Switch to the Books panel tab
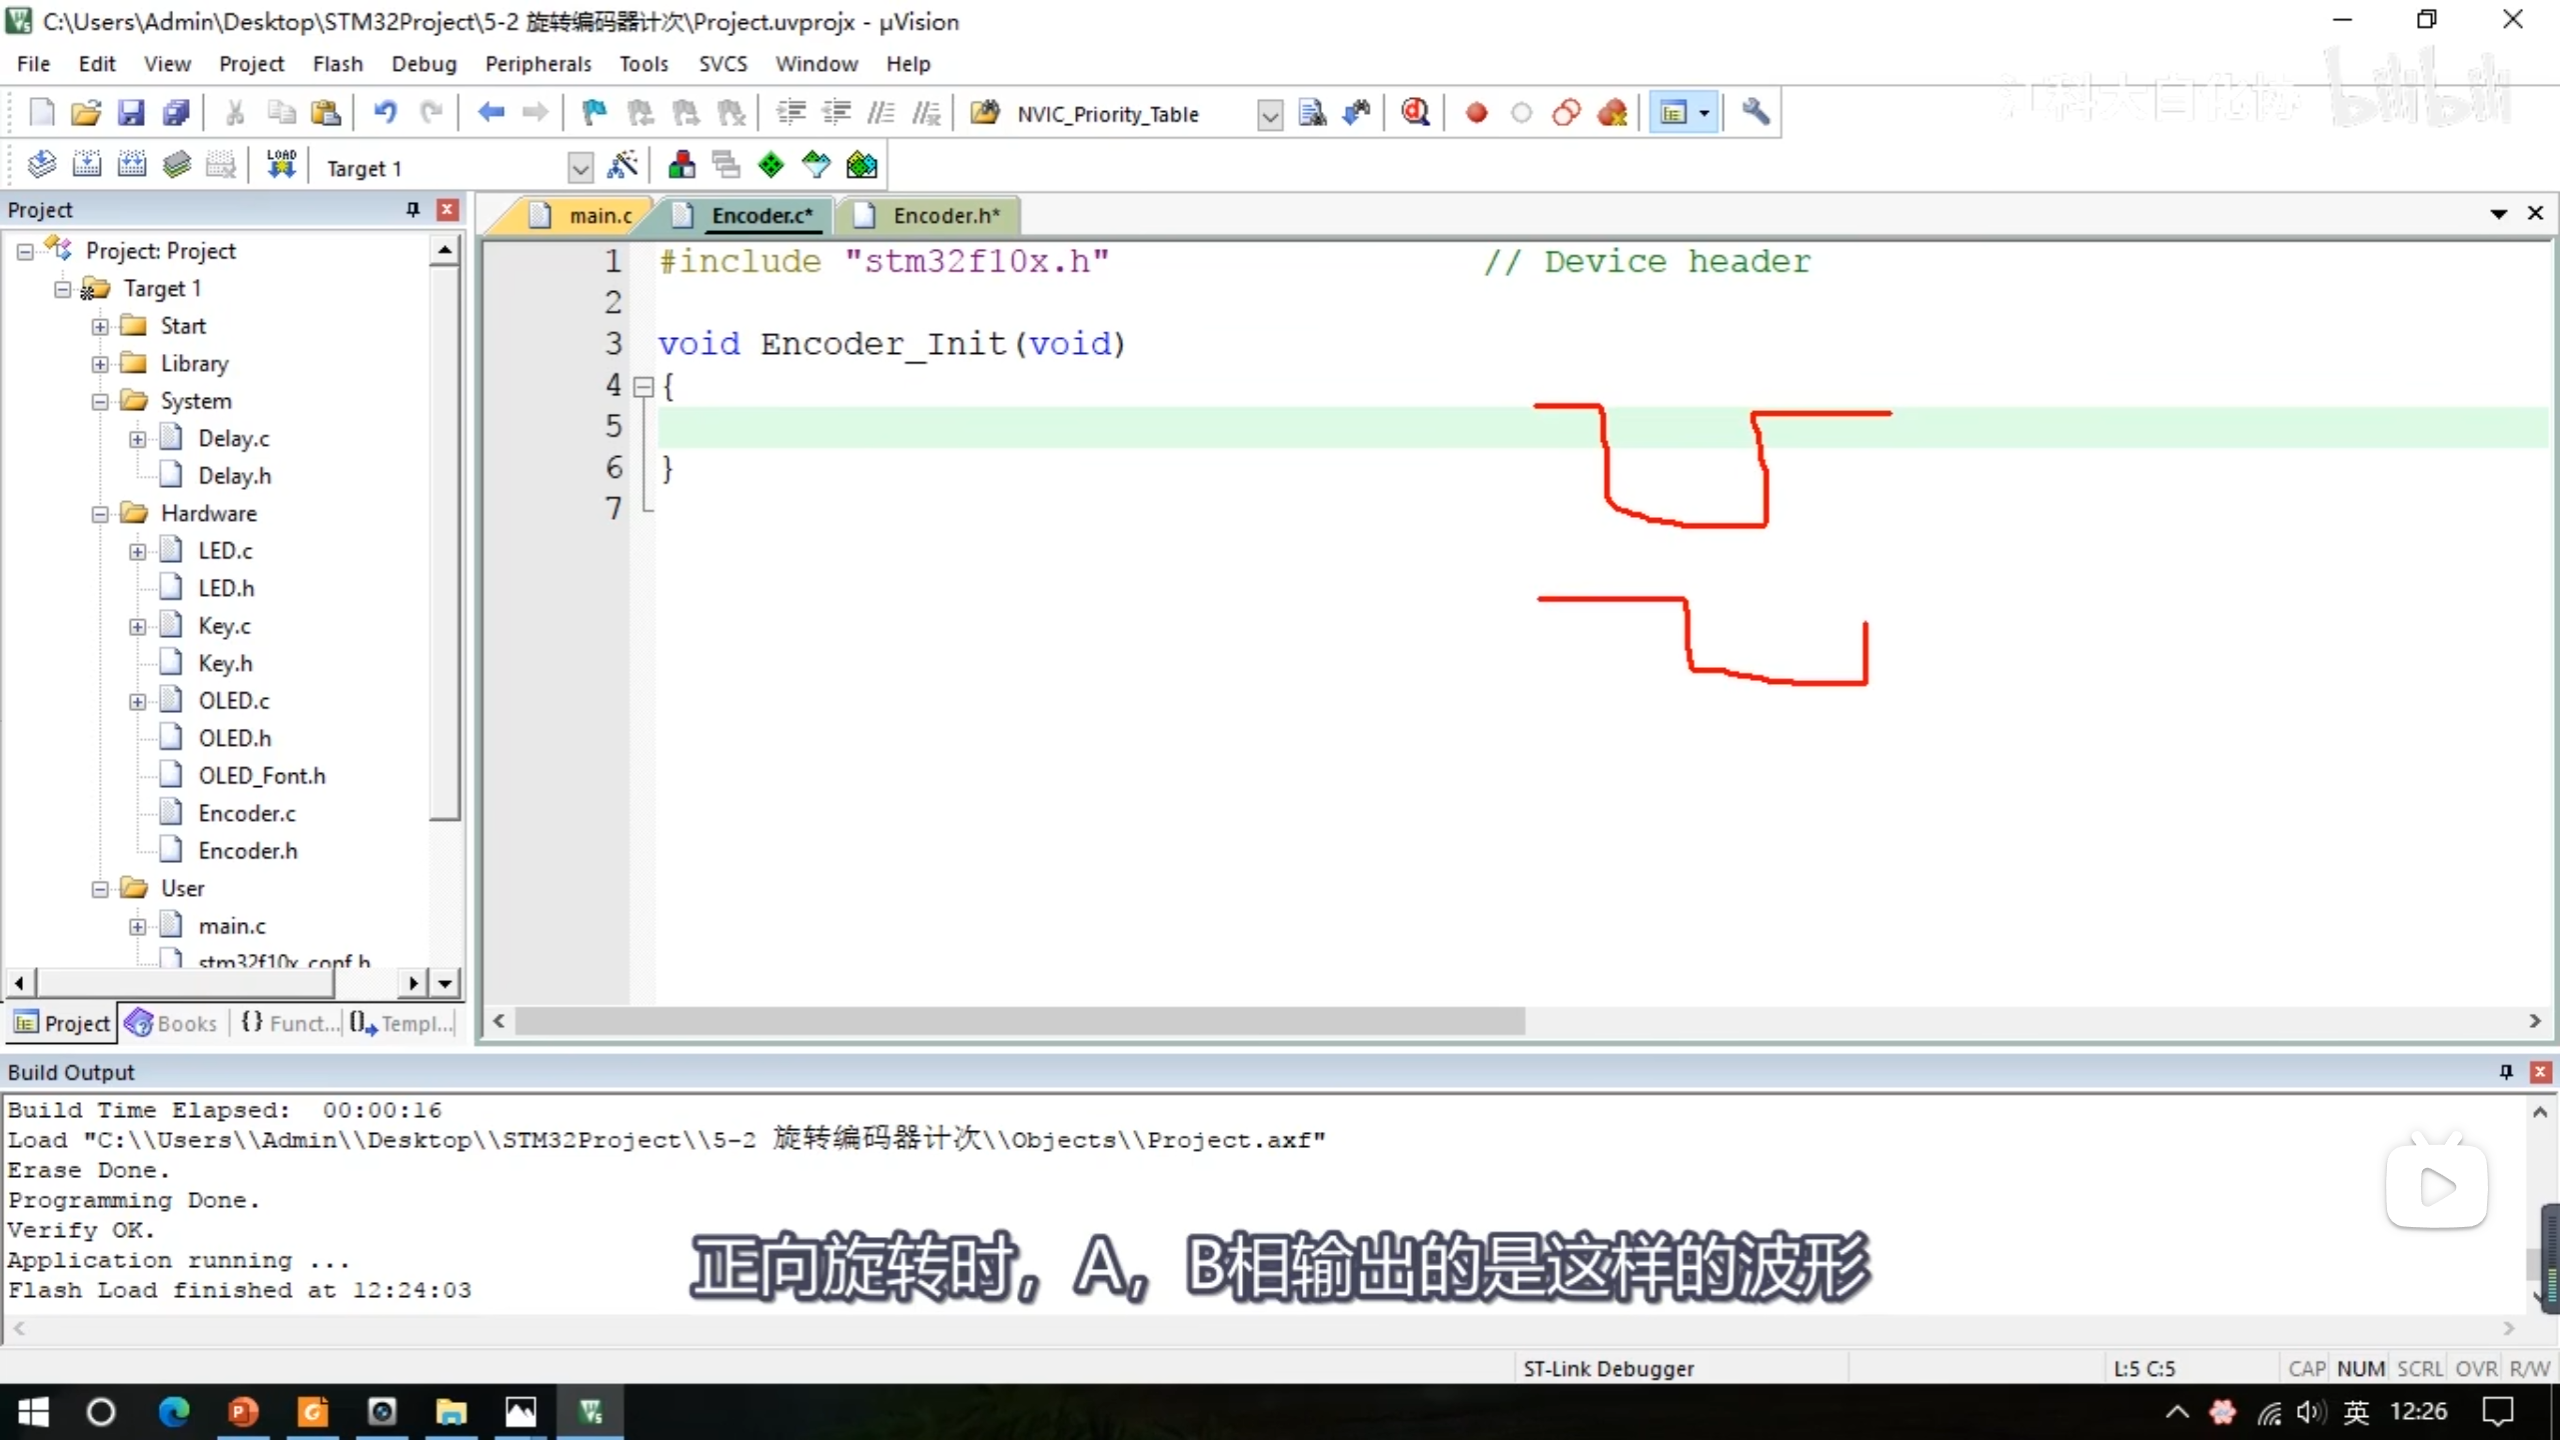Image resolution: width=2560 pixels, height=1440 pixels. [173, 1023]
